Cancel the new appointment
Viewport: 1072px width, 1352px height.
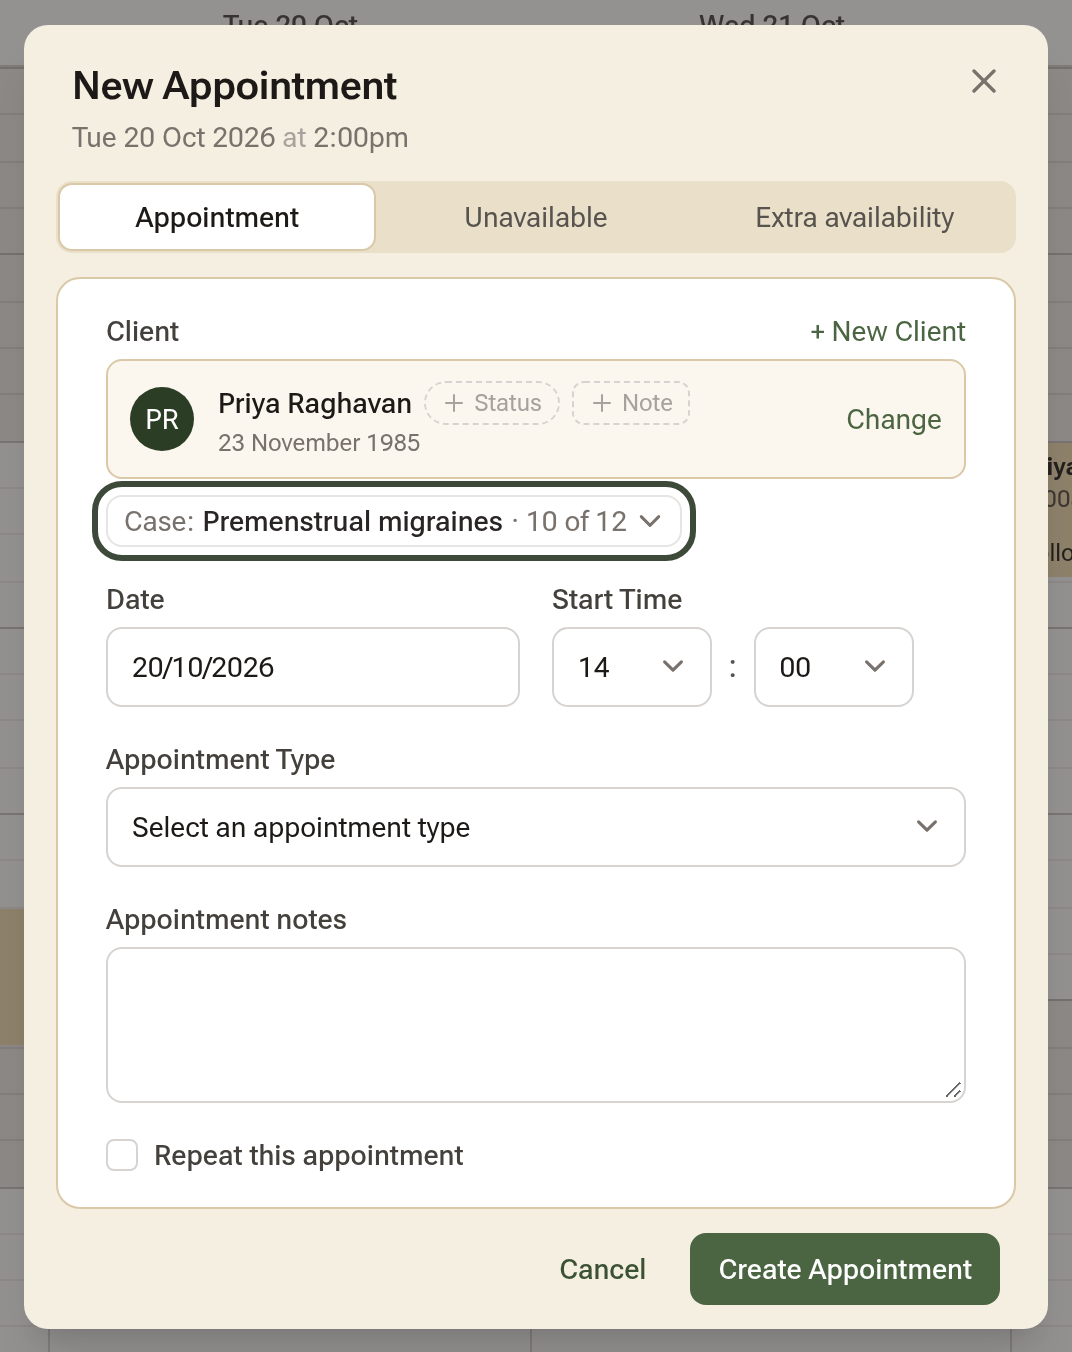click(603, 1269)
